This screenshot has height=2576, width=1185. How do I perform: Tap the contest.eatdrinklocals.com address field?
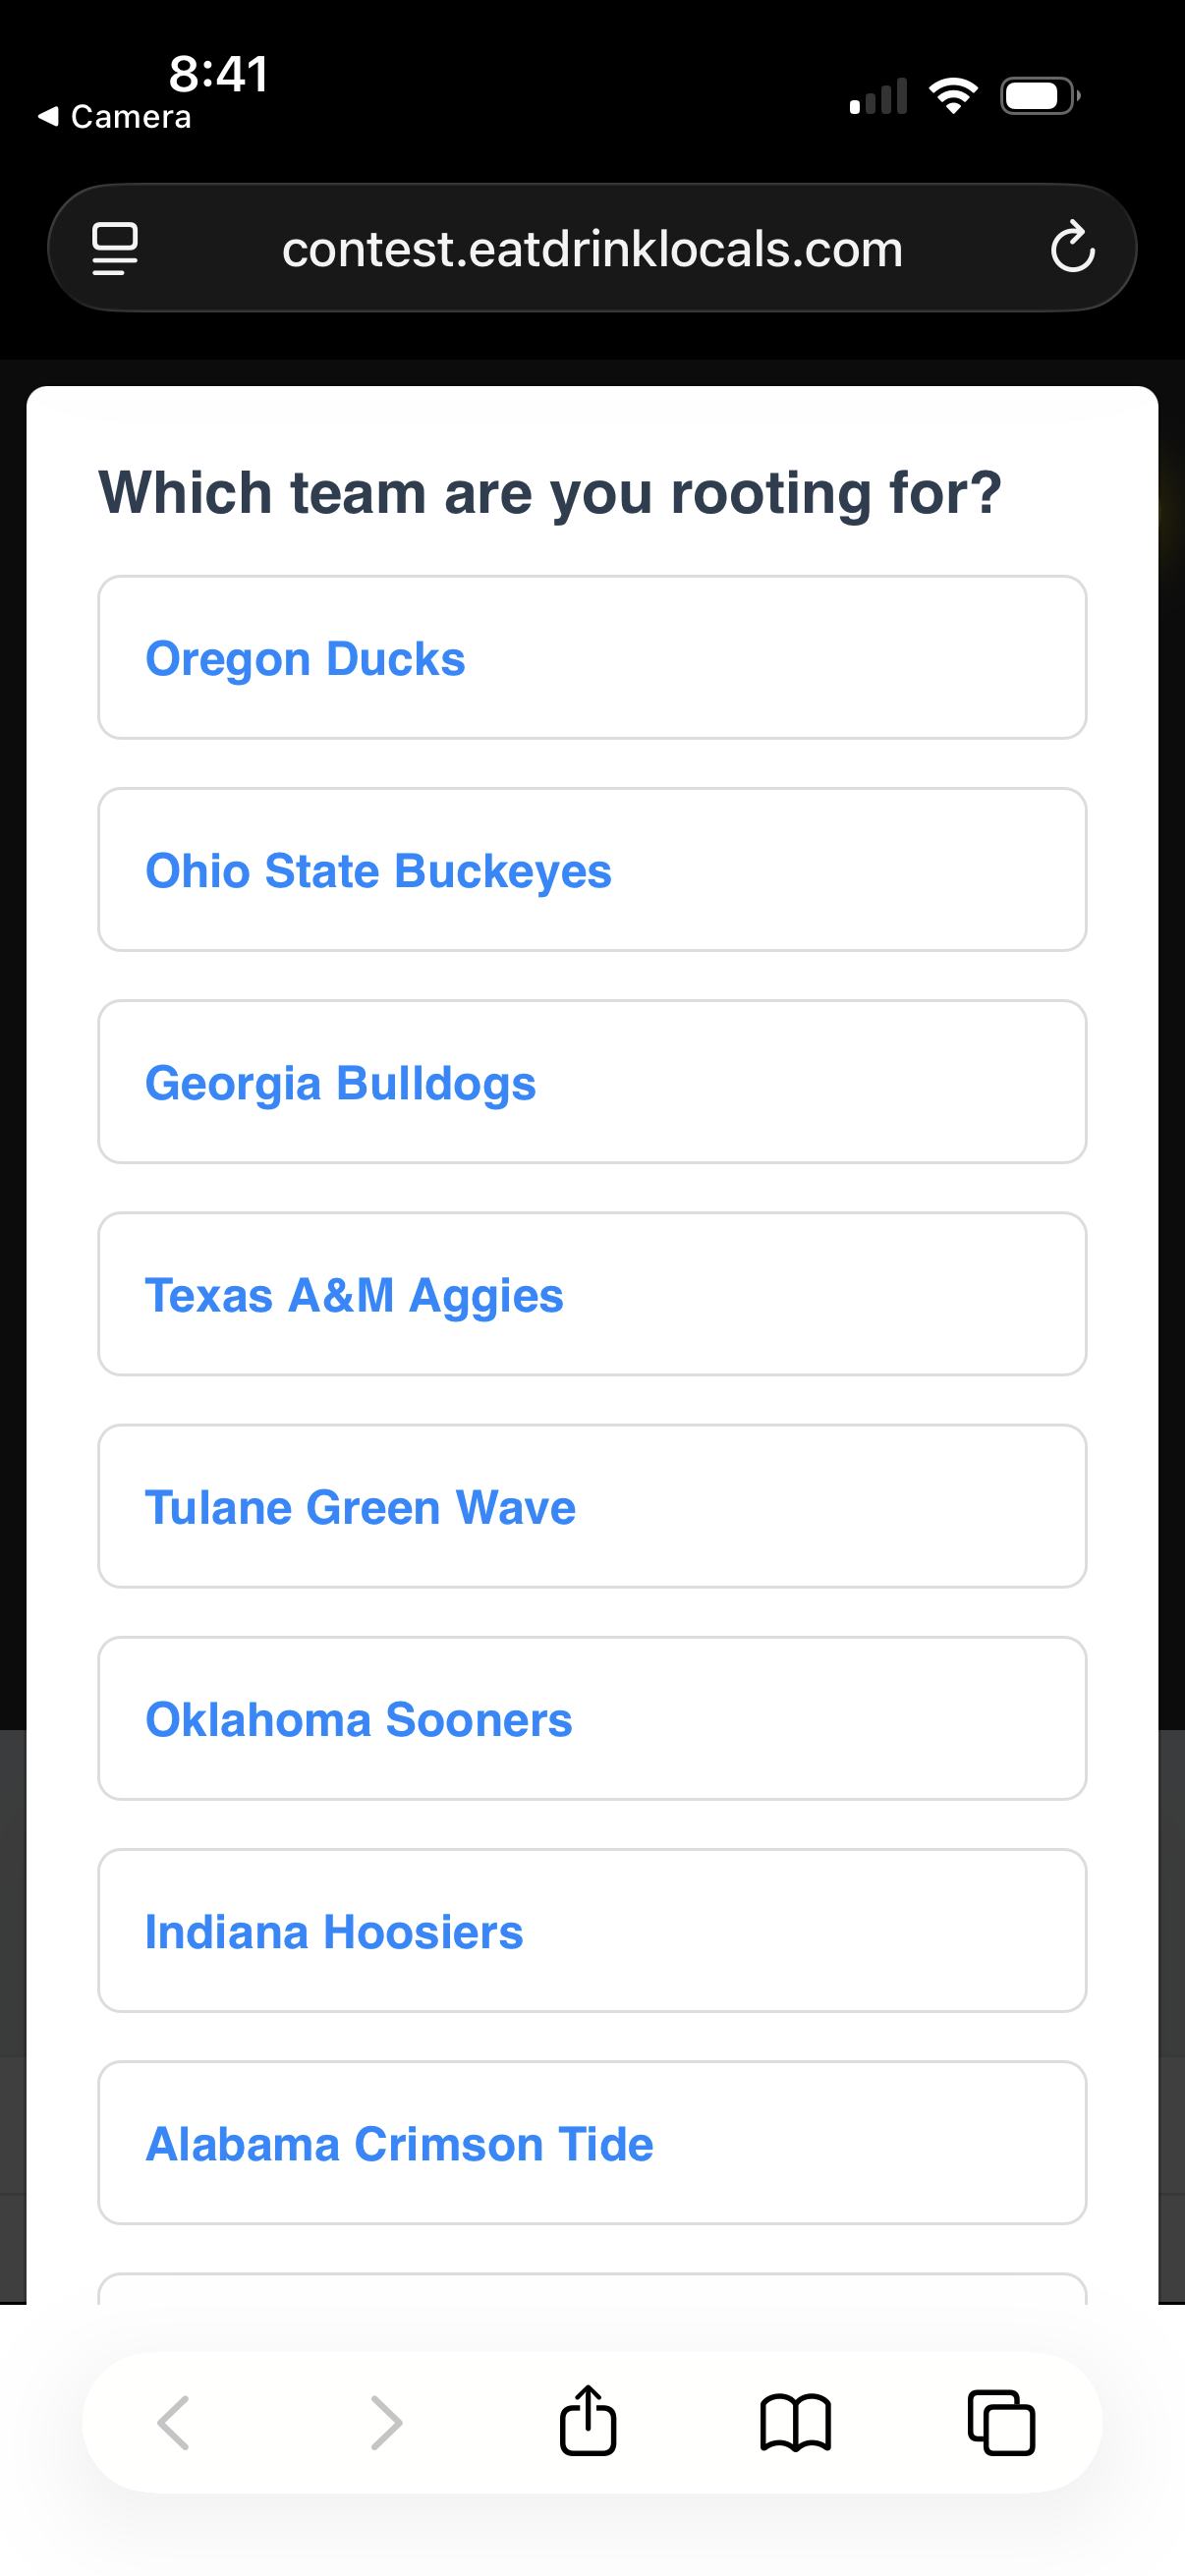(x=592, y=248)
